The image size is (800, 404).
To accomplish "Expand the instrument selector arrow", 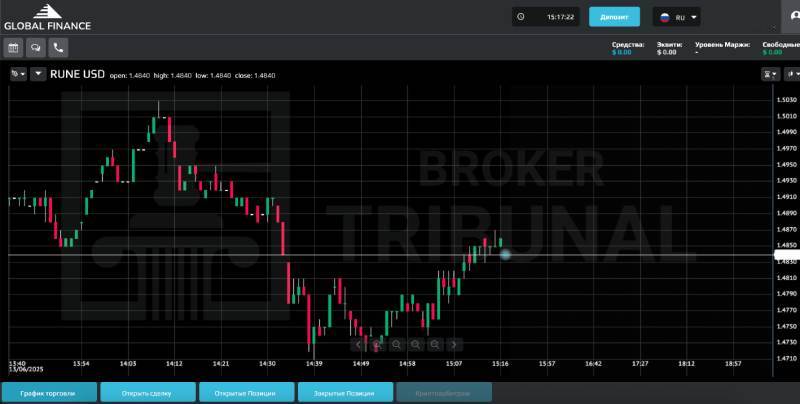I will click(x=38, y=74).
